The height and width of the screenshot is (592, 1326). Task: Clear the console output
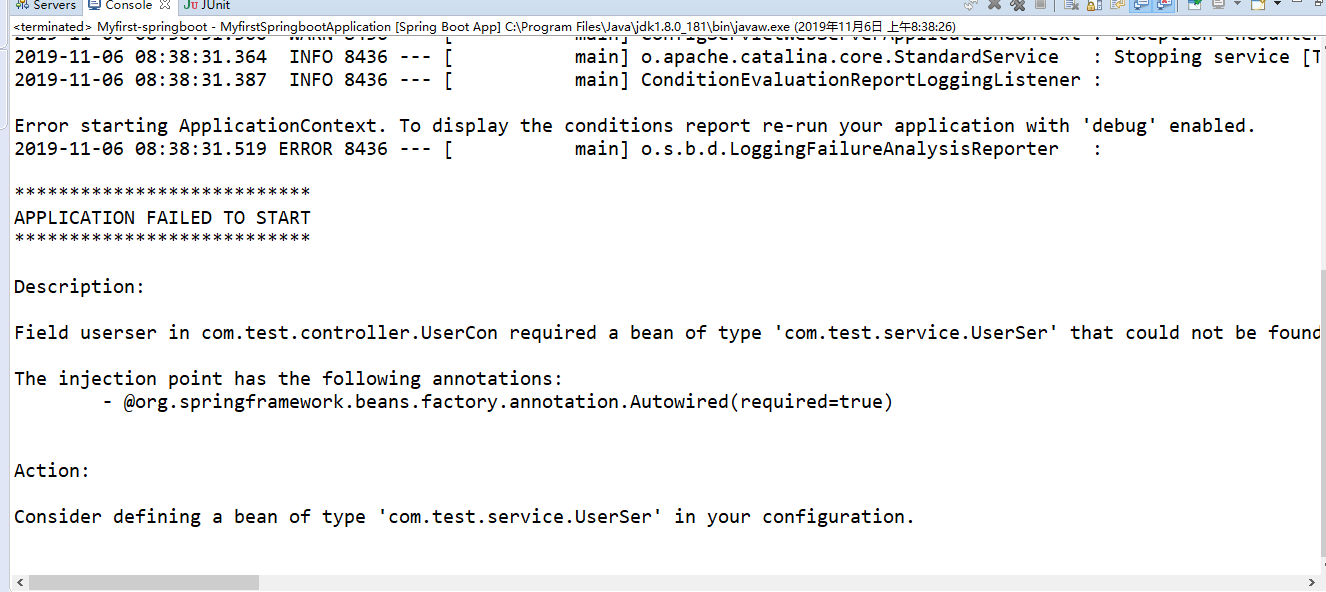point(1071,5)
